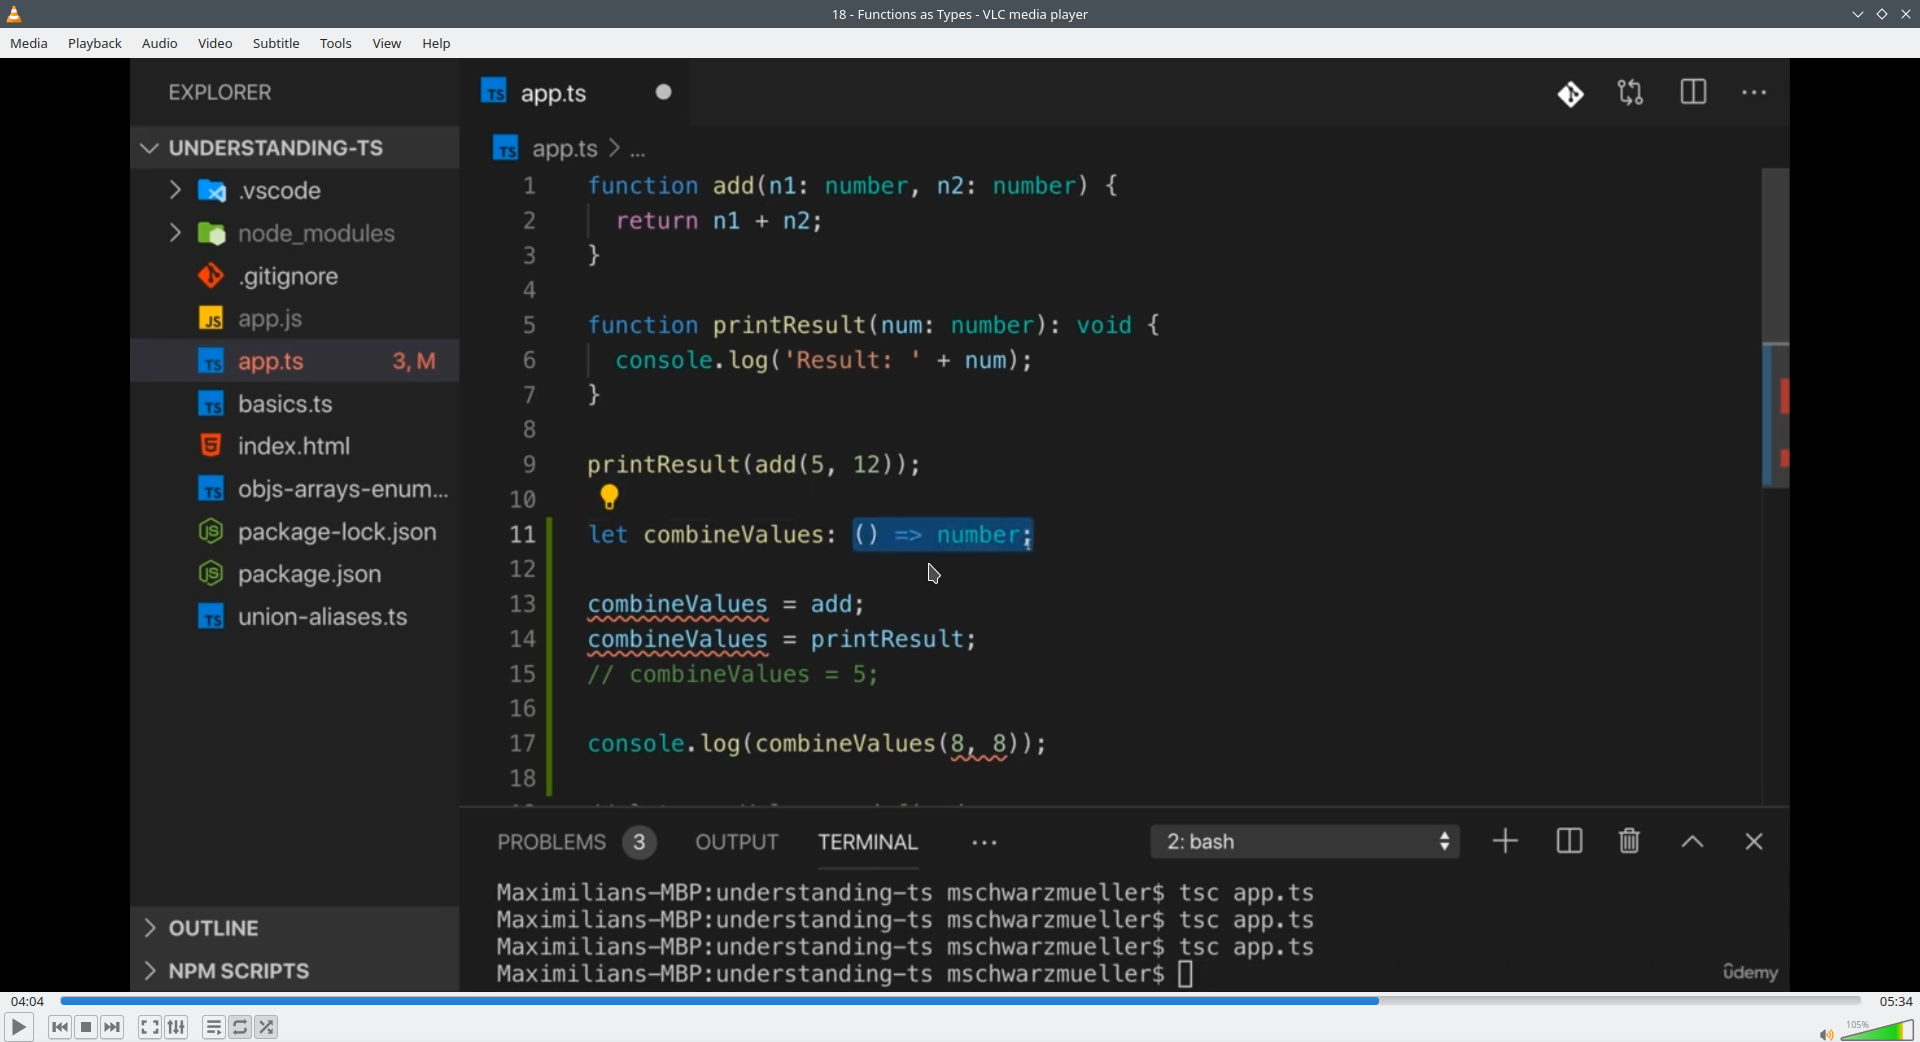This screenshot has height=1042, width=1920.
Task: Open the .gitignore file
Action: [295, 276]
